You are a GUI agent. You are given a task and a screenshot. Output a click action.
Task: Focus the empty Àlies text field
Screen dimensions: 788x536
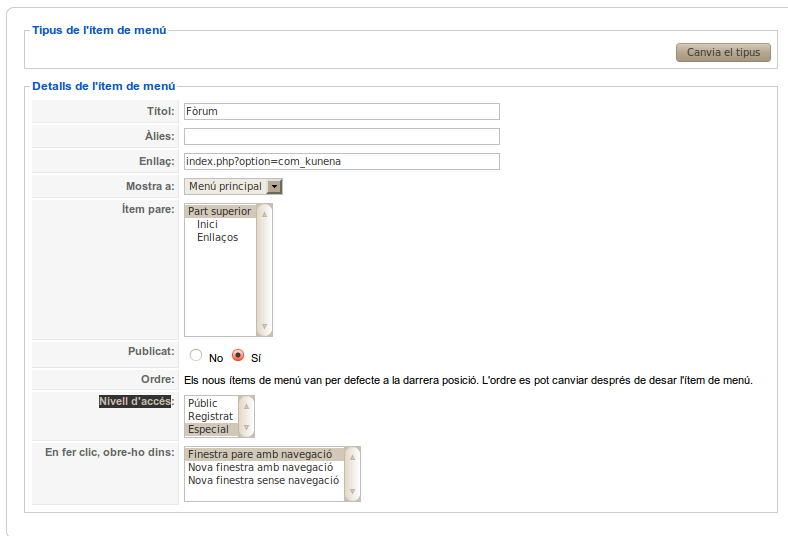coord(341,136)
